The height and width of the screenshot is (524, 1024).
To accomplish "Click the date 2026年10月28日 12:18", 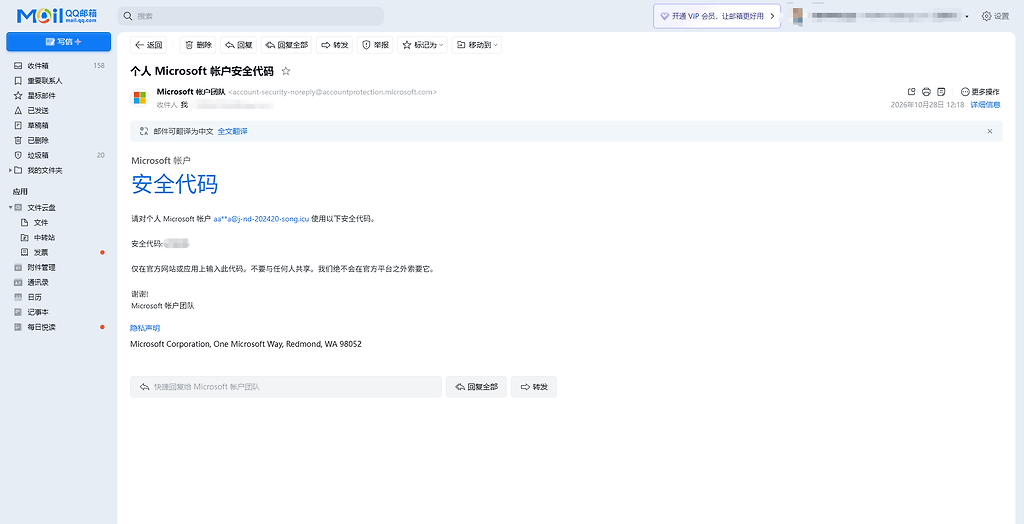I will click(x=927, y=105).
